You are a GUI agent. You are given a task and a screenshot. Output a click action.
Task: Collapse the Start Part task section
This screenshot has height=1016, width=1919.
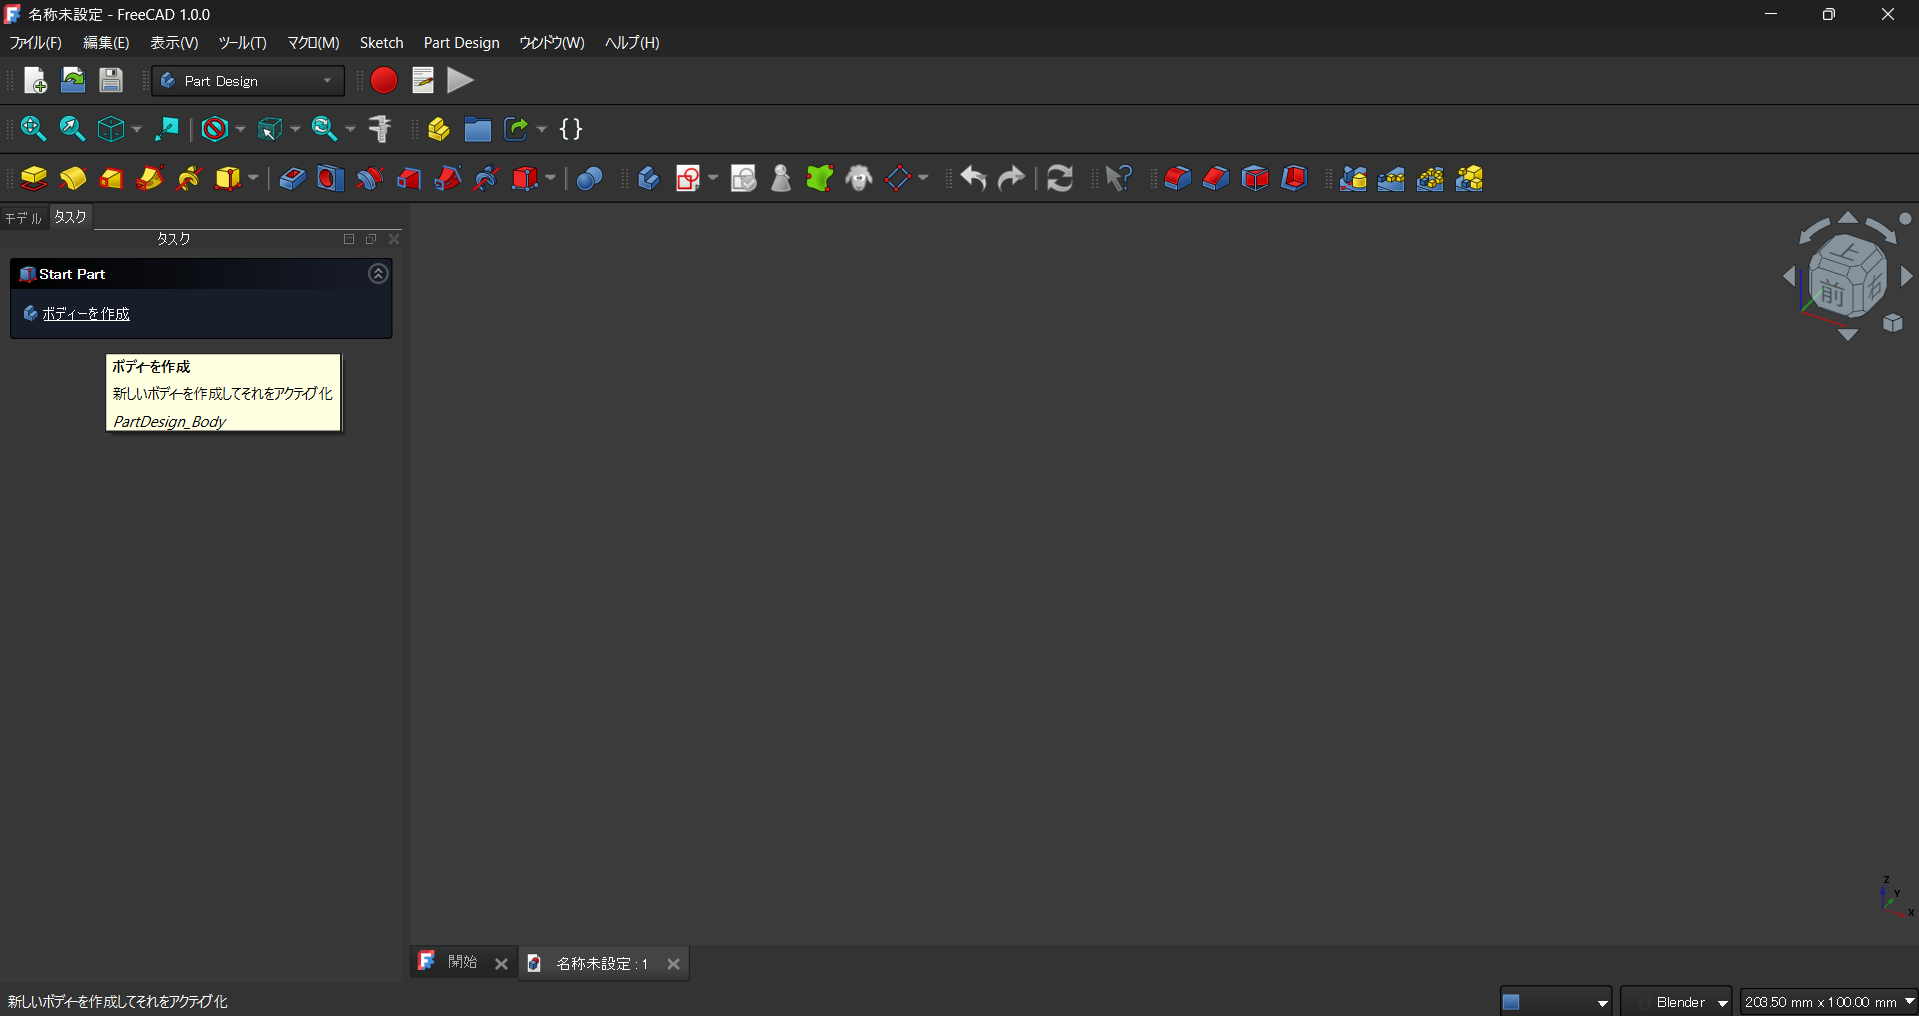point(378,274)
